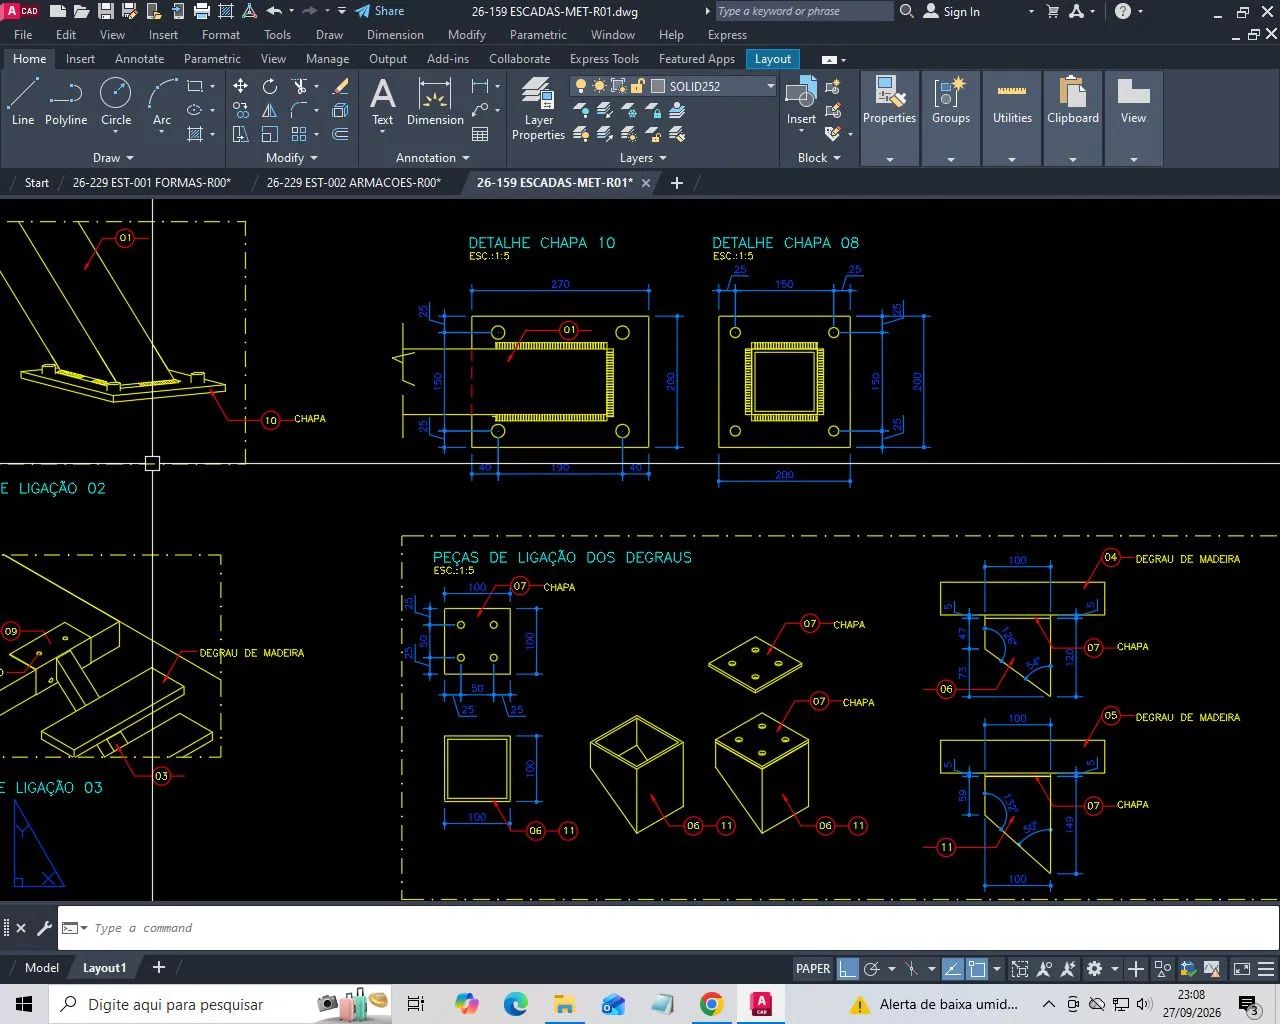This screenshot has width=1280, height=1024.
Task: Expand the Modify panel
Action: [291, 158]
